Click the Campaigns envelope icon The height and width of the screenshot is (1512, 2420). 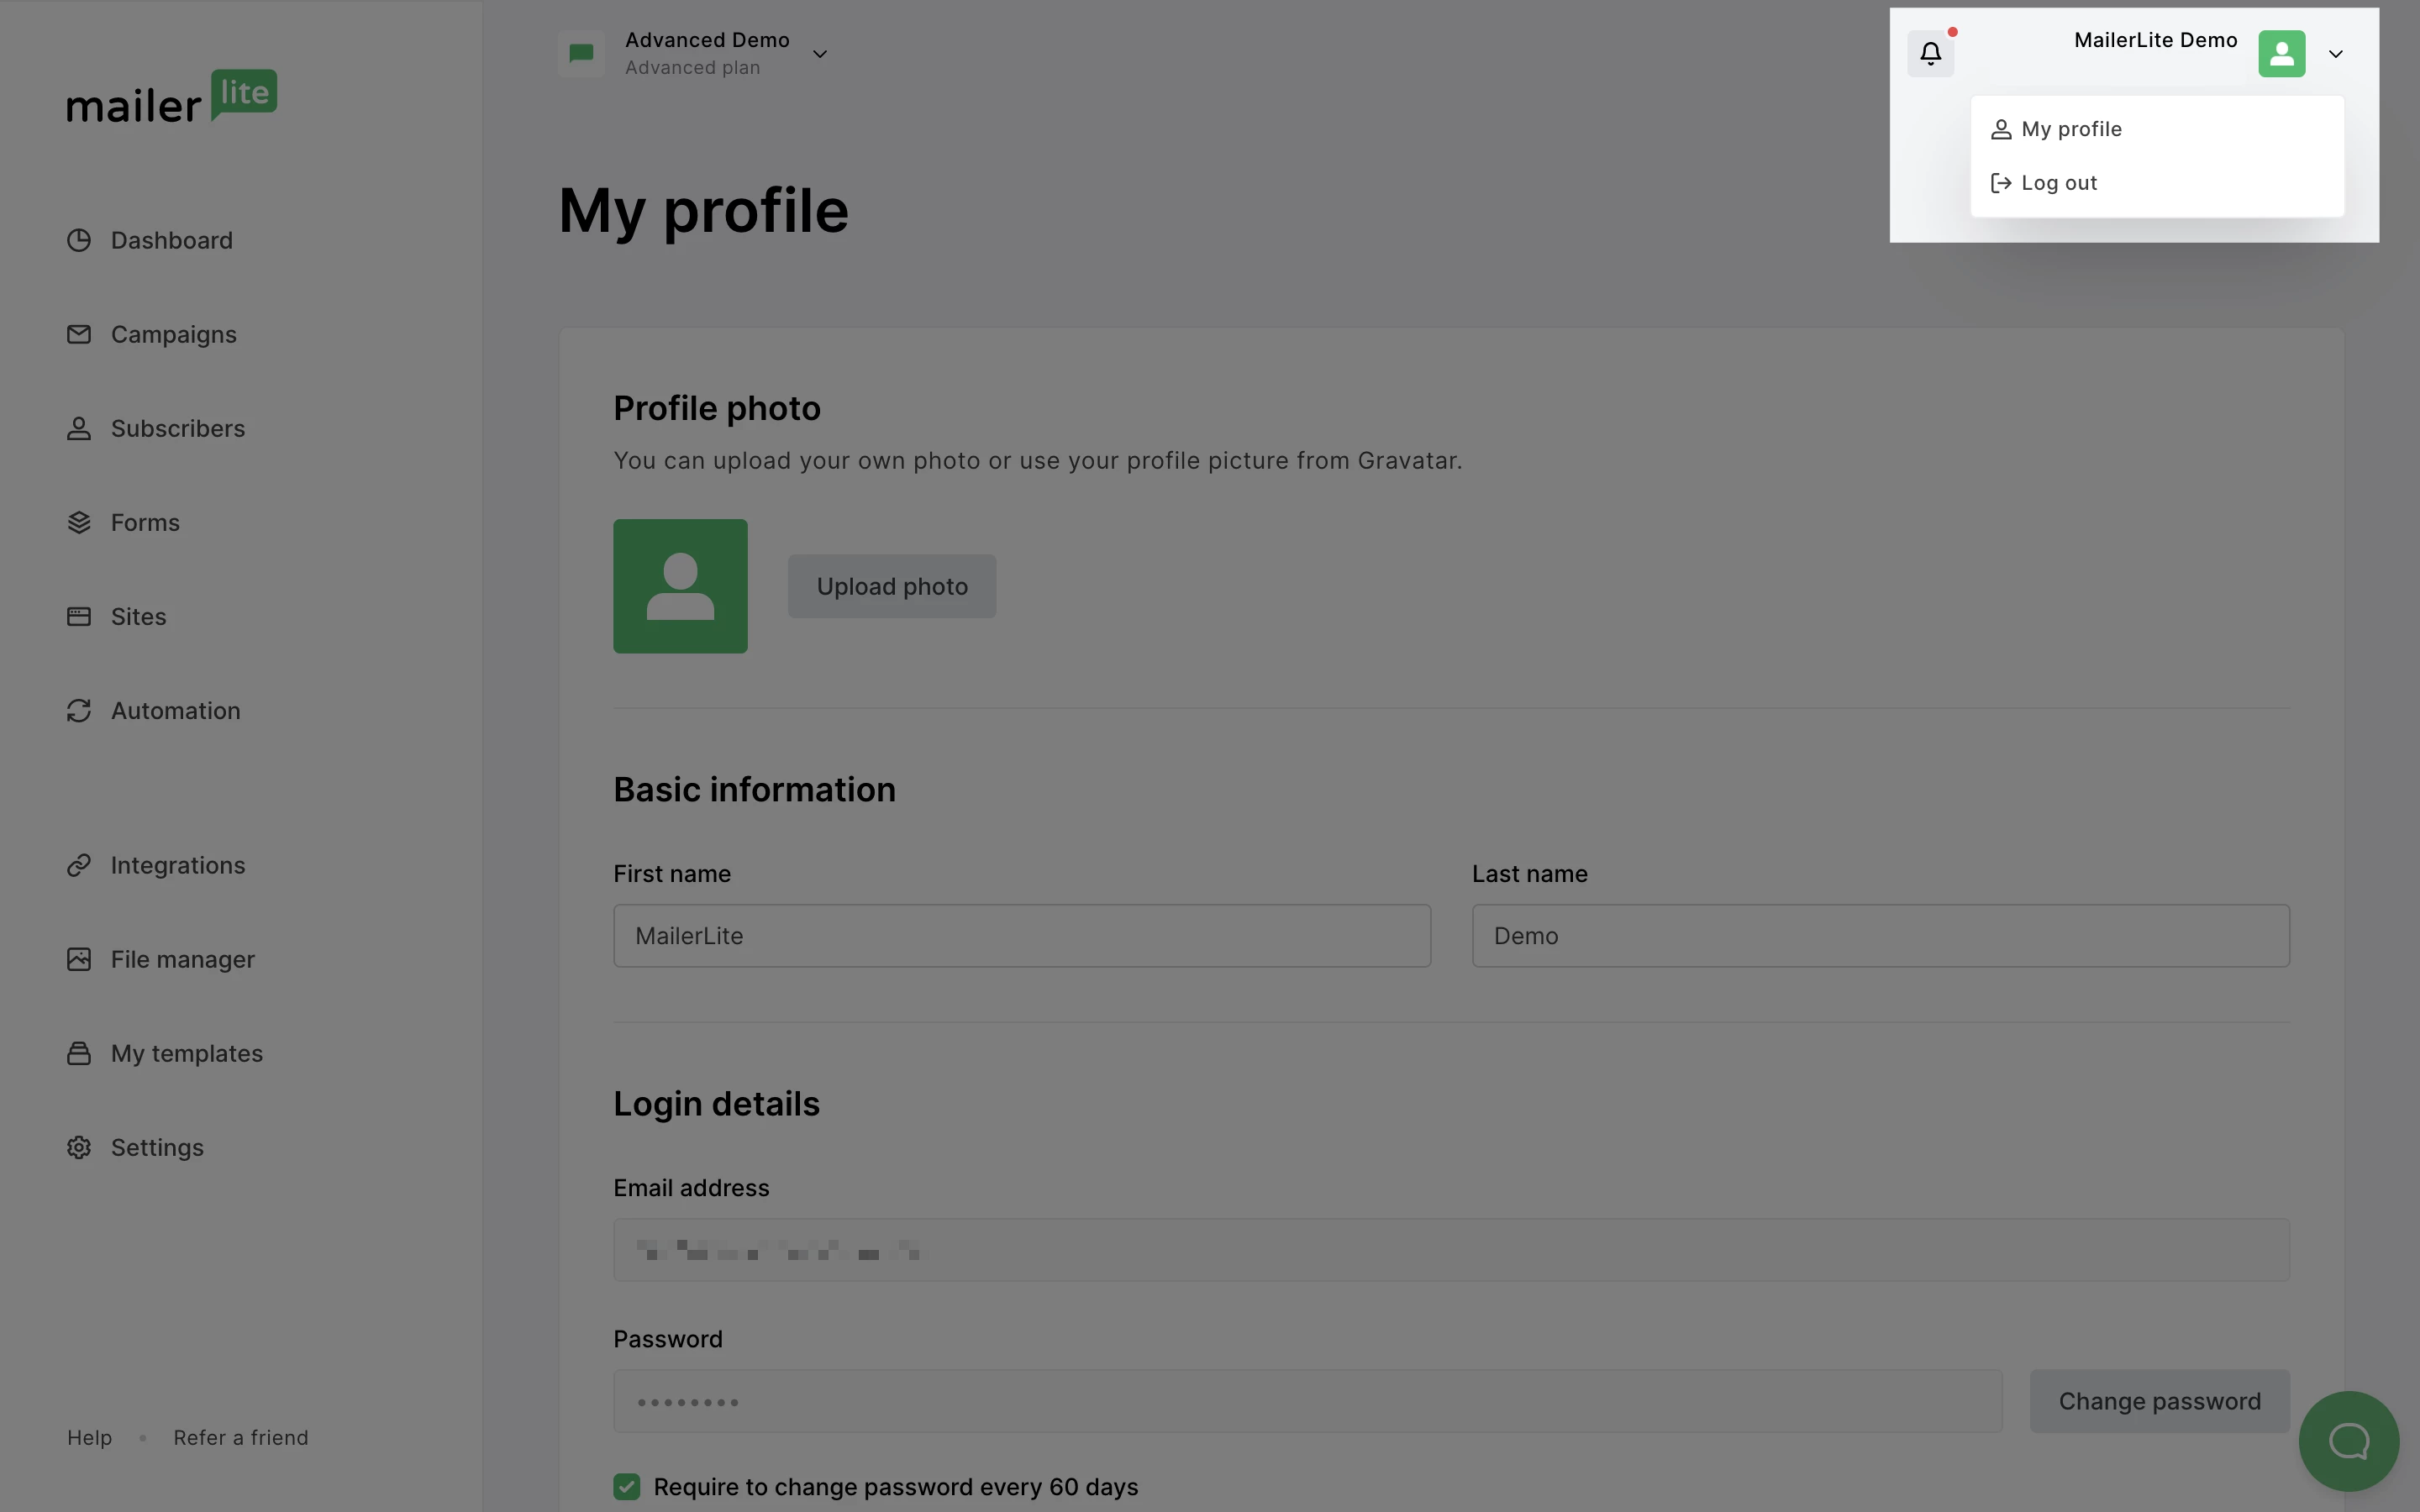[79, 334]
